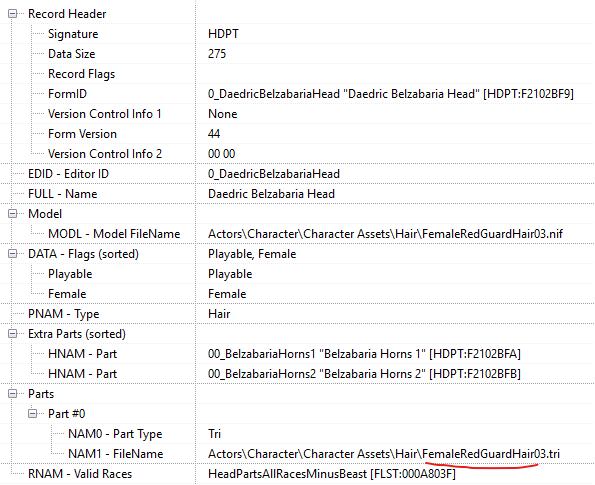Click the Belzabaria Horns 2 part value
Viewport: 595px width, 485px height.
(x=364, y=374)
